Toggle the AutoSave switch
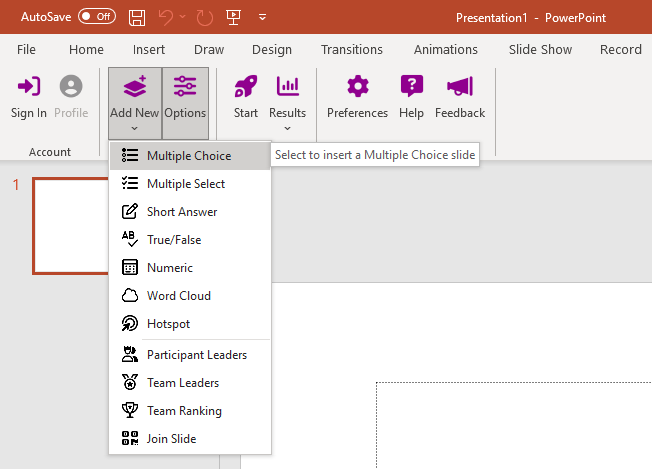The image size is (652, 469). click(x=97, y=17)
